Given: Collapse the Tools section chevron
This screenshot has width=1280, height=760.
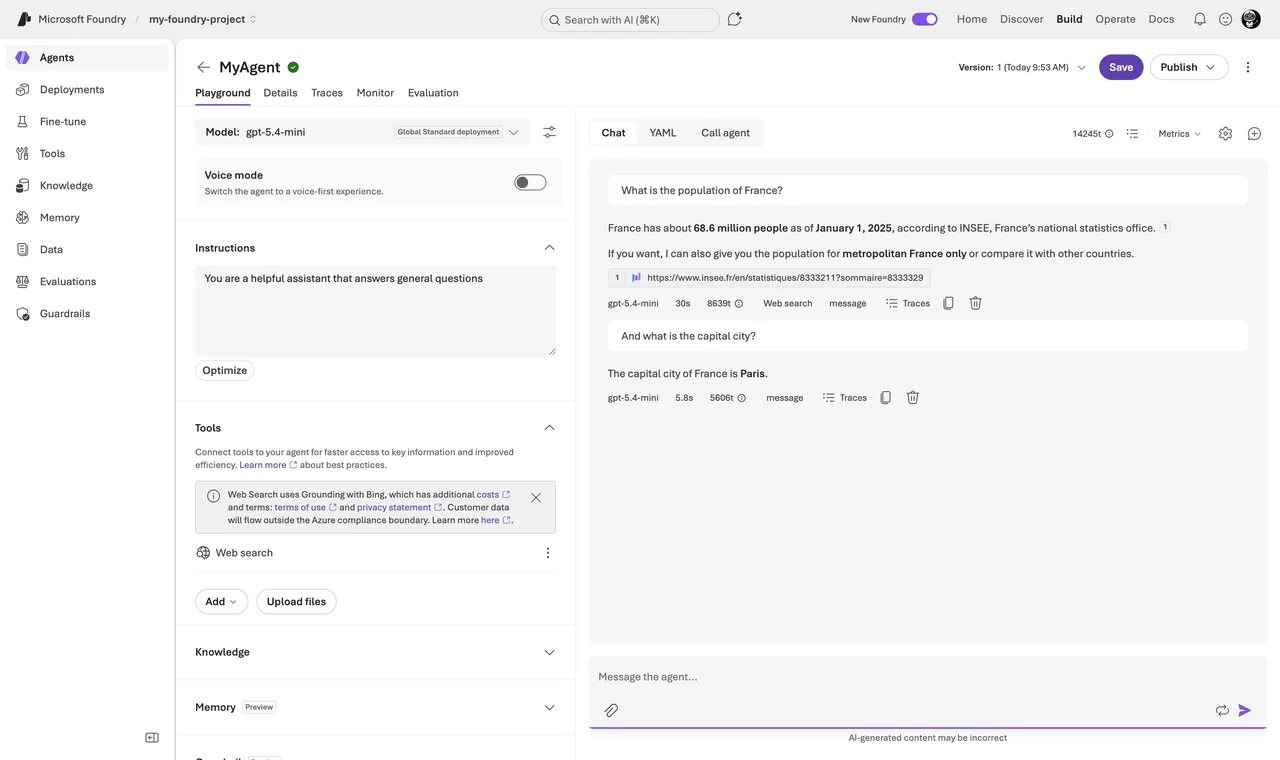Looking at the screenshot, I should [x=549, y=428].
